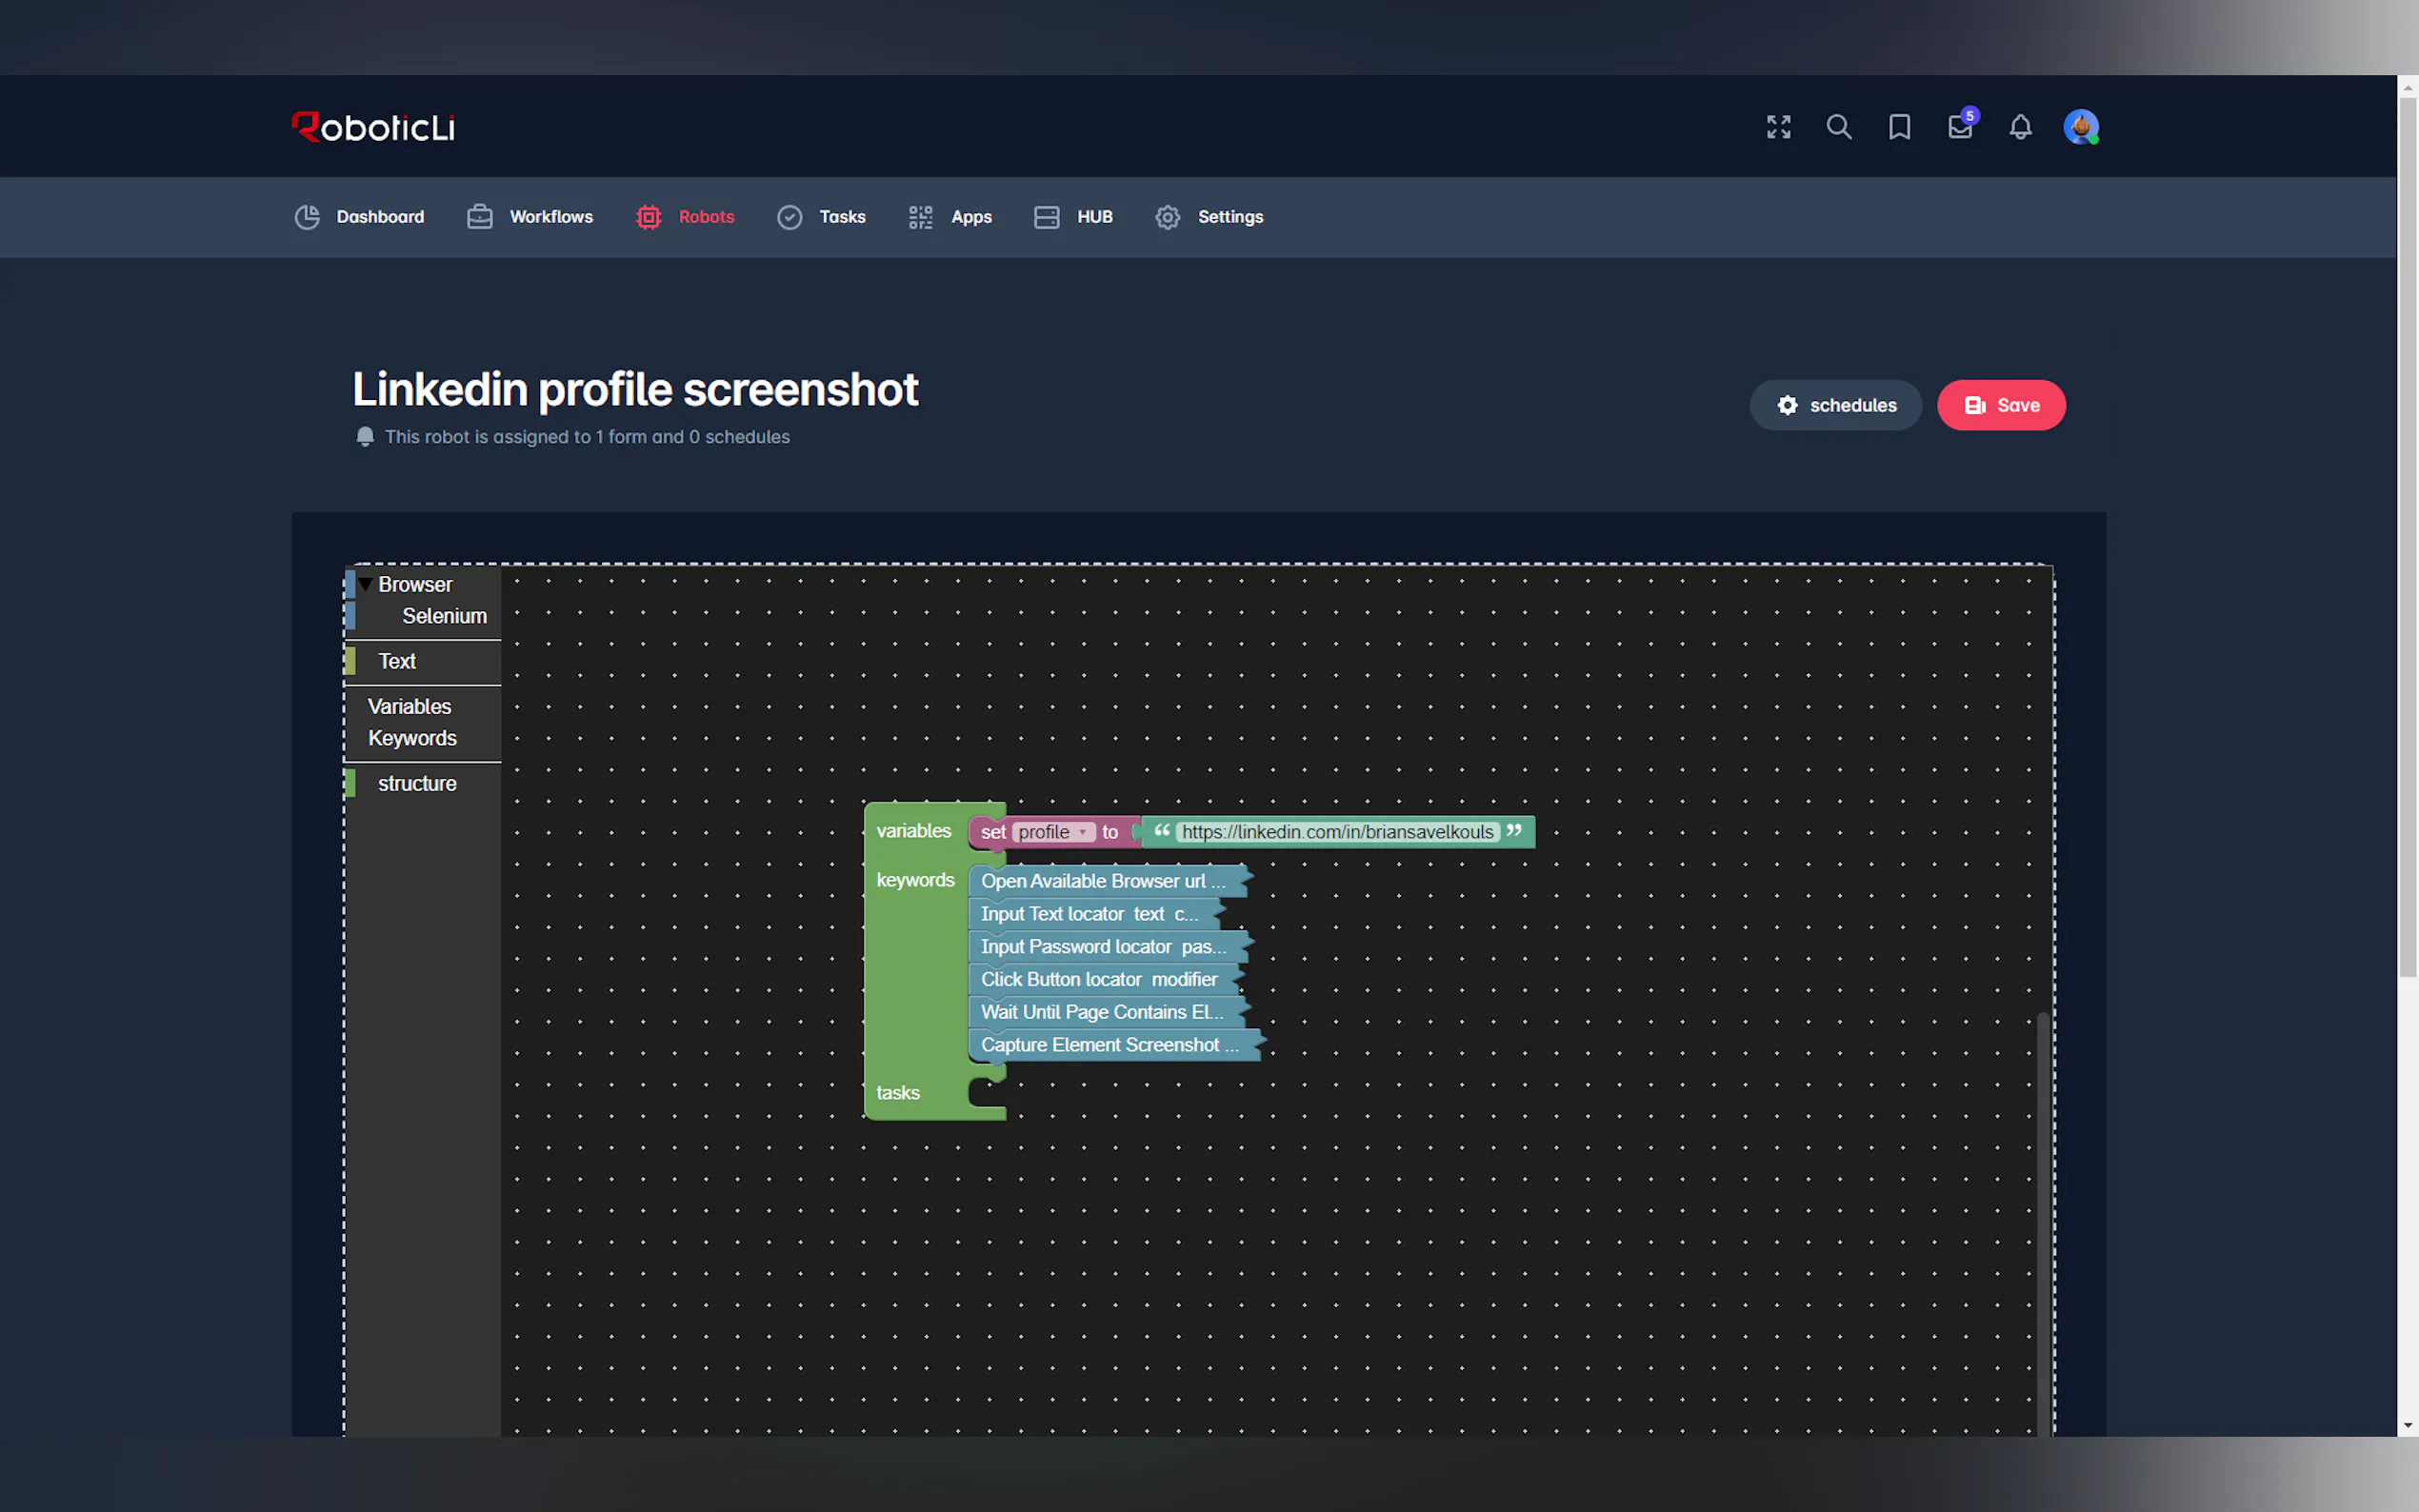Click the bookmark icon in header

pos(1899,127)
